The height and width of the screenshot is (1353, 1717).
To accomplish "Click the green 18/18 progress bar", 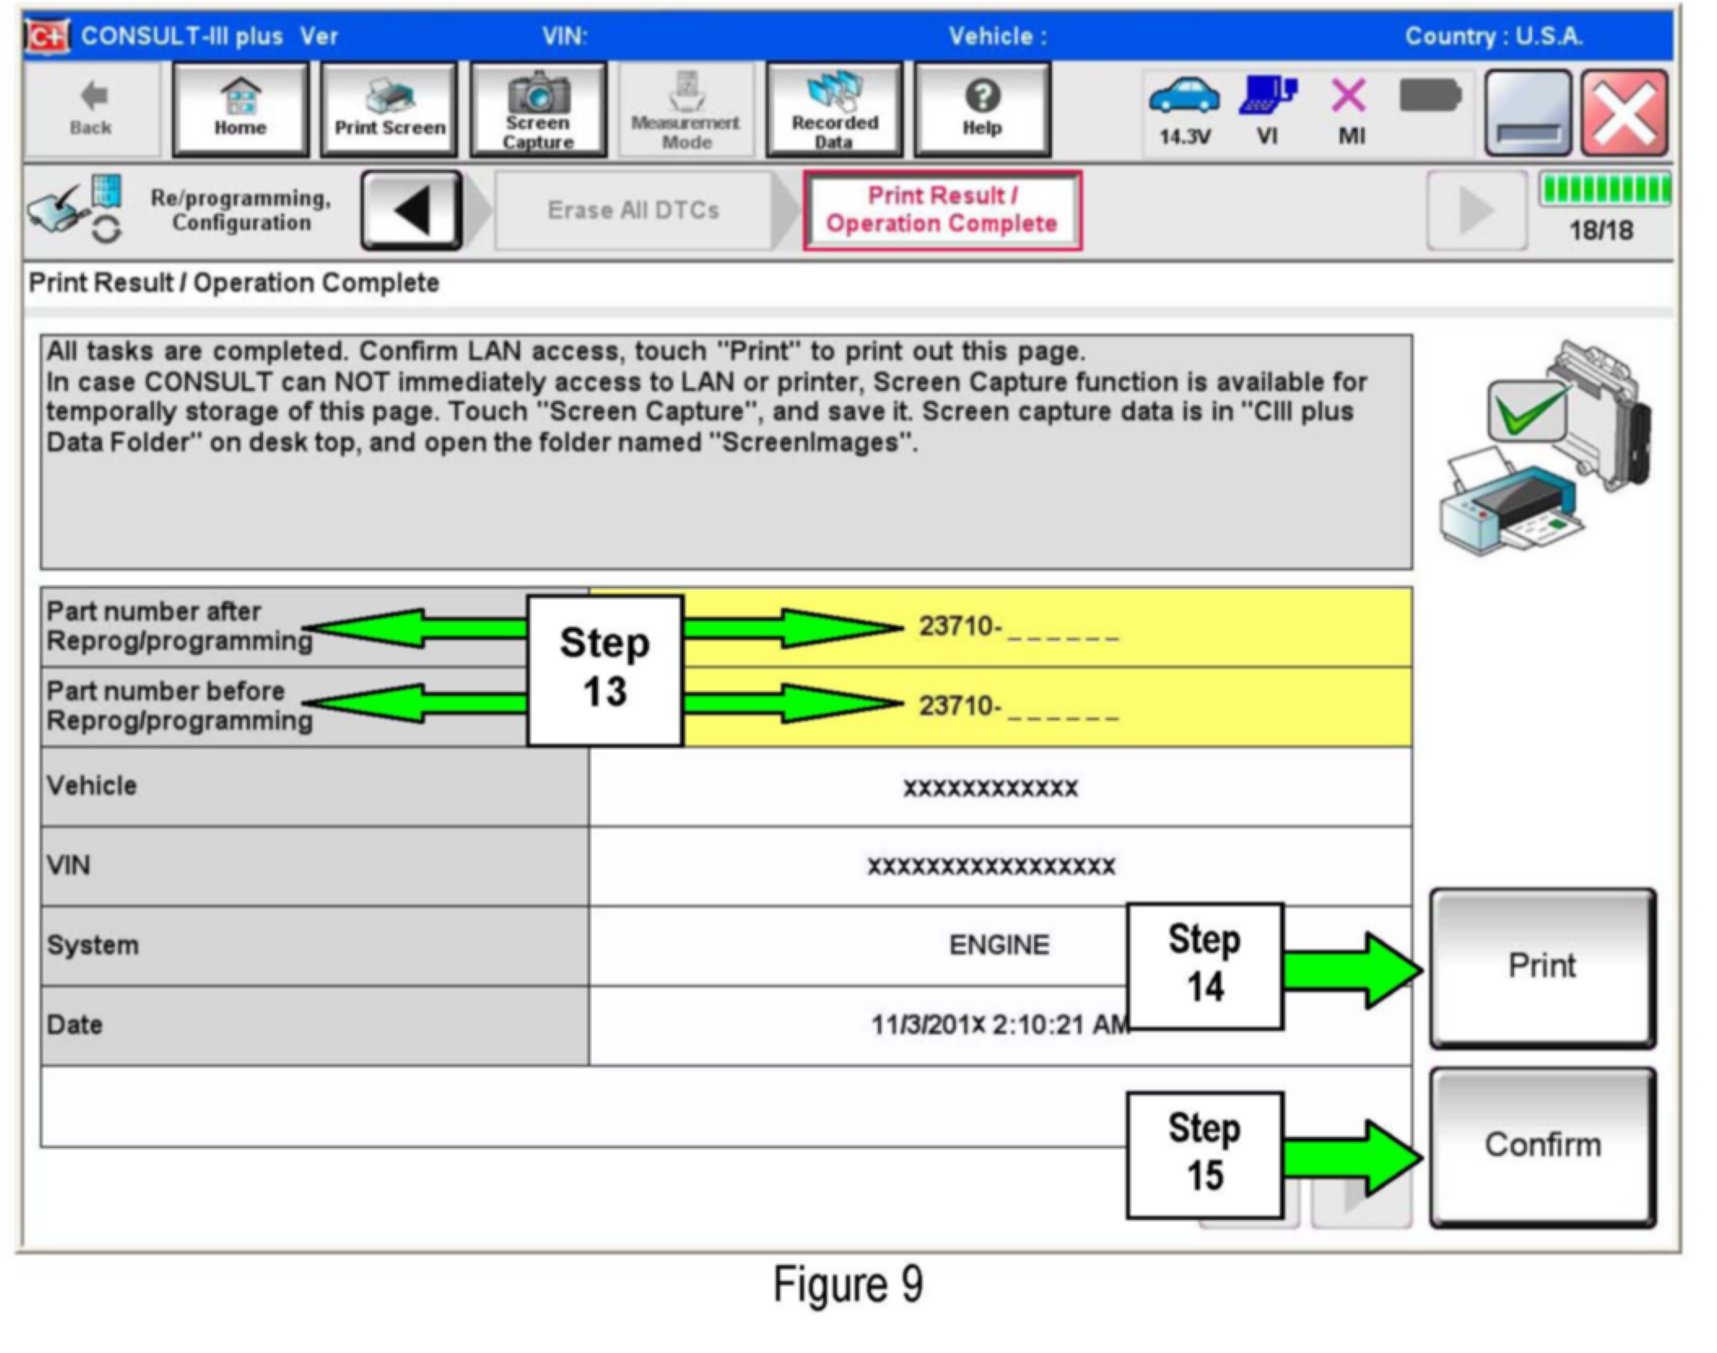I will pyautogui.click(x=1604, y=190).
